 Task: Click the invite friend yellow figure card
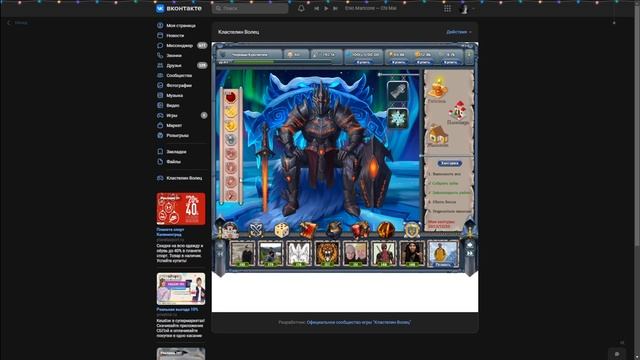(442, 253)
